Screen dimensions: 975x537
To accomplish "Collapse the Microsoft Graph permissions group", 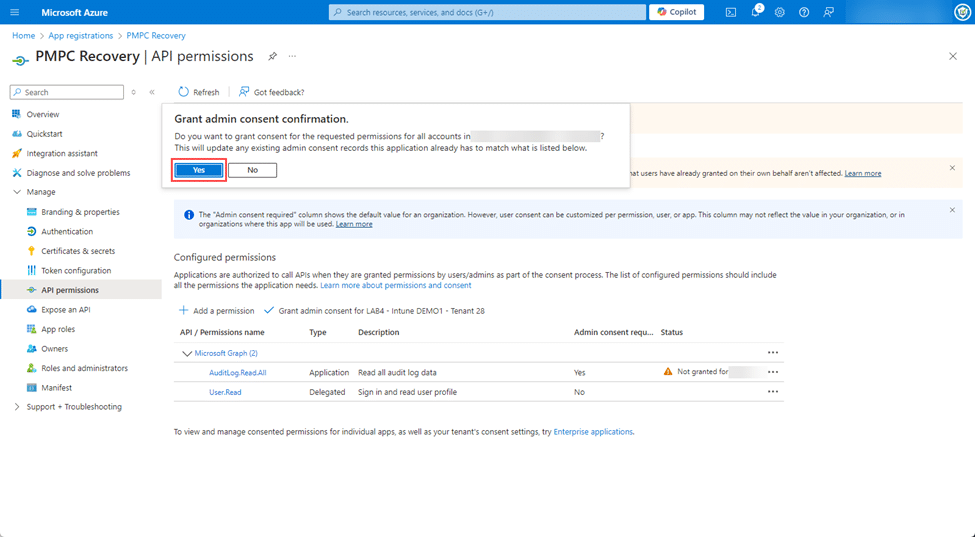I will coord(187,353).
